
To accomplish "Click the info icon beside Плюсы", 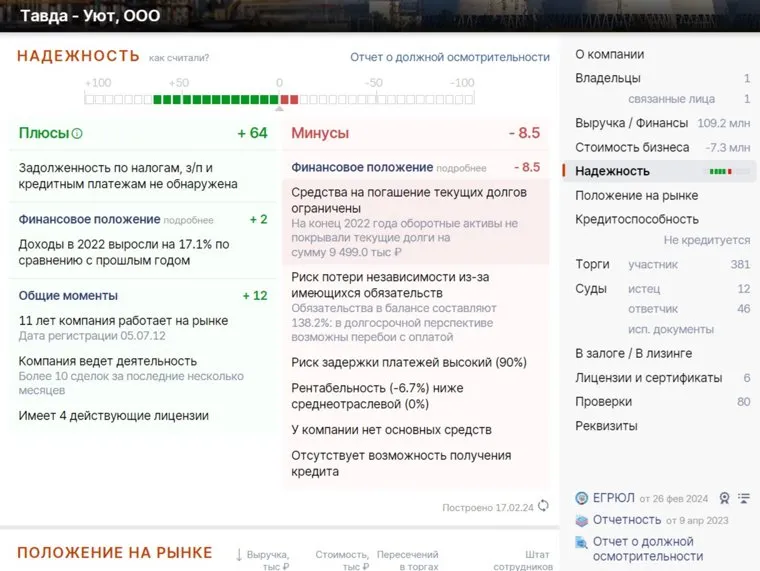I will (77, 133).
